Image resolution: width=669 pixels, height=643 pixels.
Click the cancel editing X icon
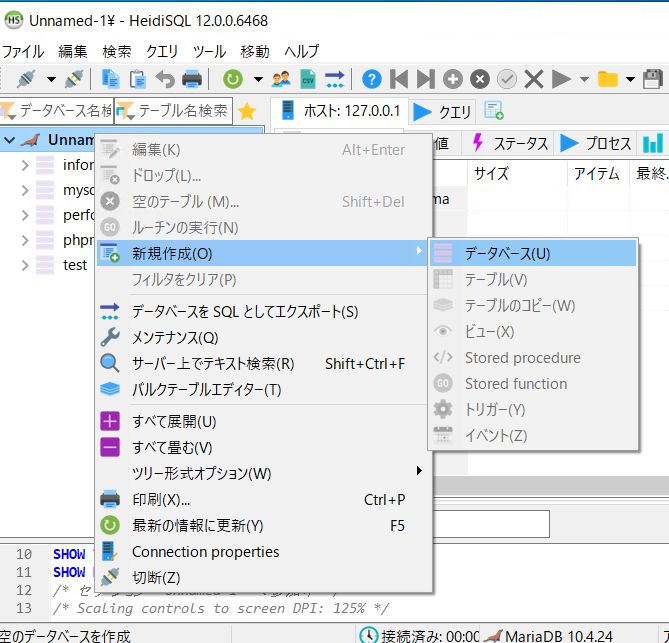[534, 79]
